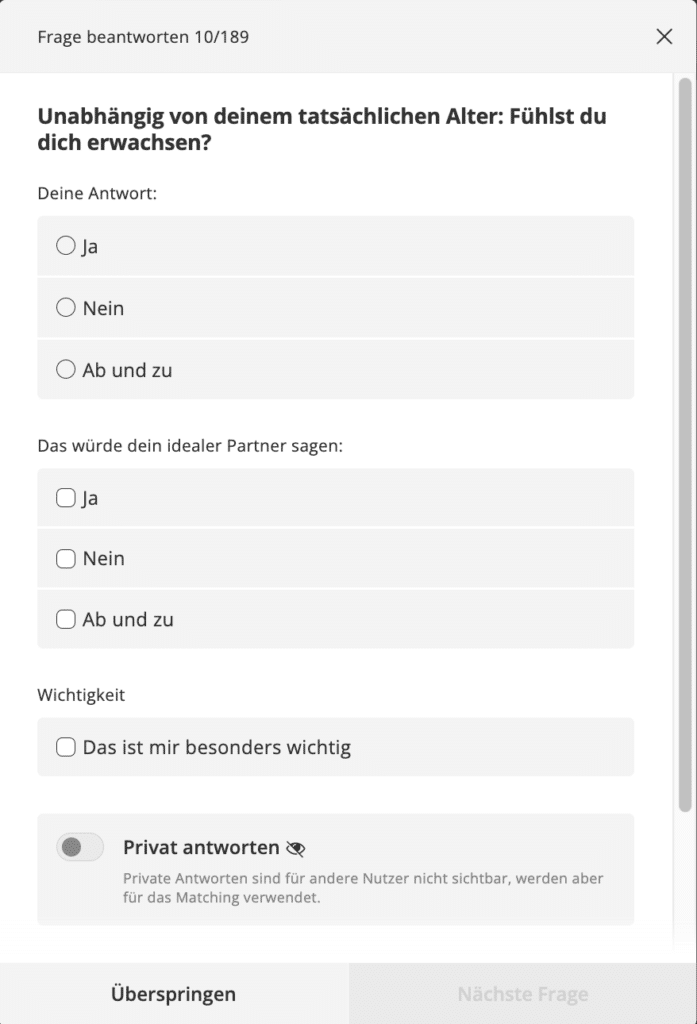697x1024 pixels.
Task: Pick the 'Ab und zu' radio option
Action: point(65,370)
